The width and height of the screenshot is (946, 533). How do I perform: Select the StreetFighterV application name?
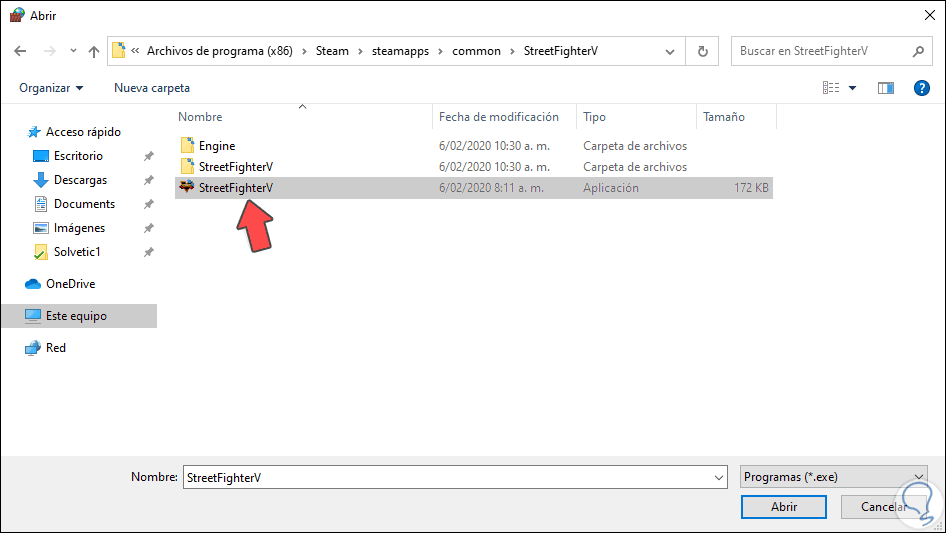[x=236, y=188]
